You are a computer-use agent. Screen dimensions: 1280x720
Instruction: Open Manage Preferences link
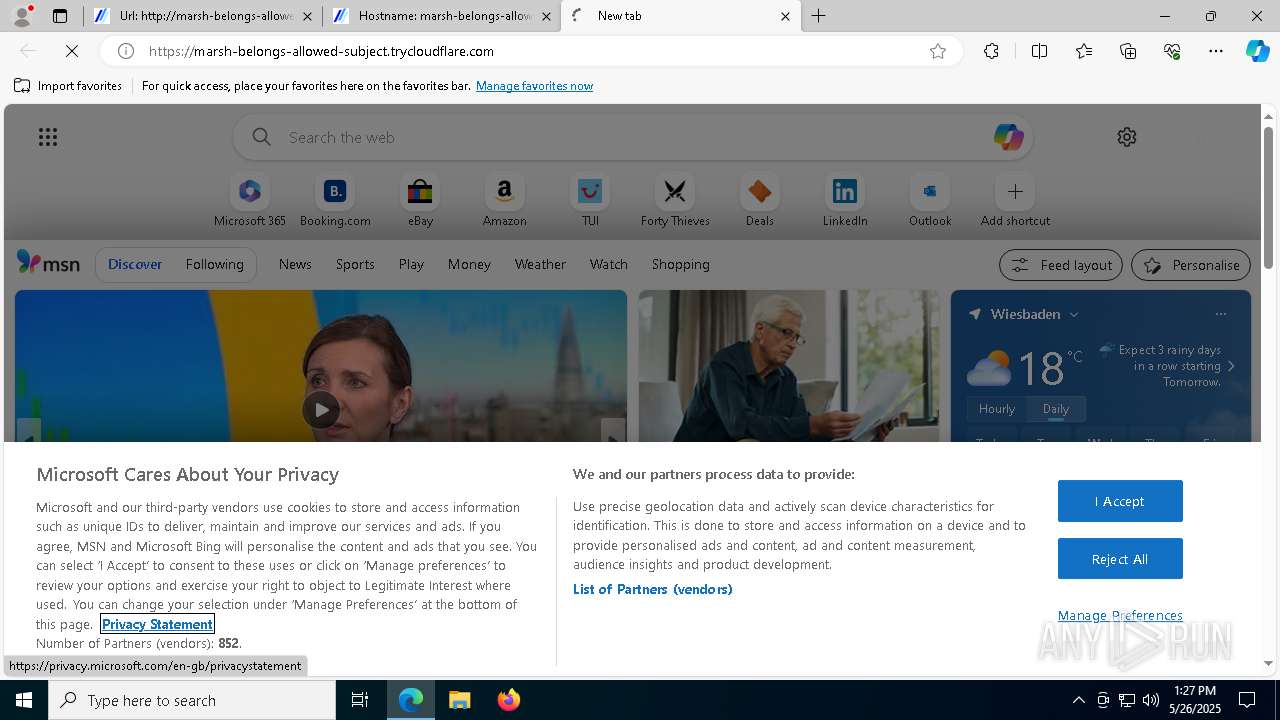point(1120,615)
